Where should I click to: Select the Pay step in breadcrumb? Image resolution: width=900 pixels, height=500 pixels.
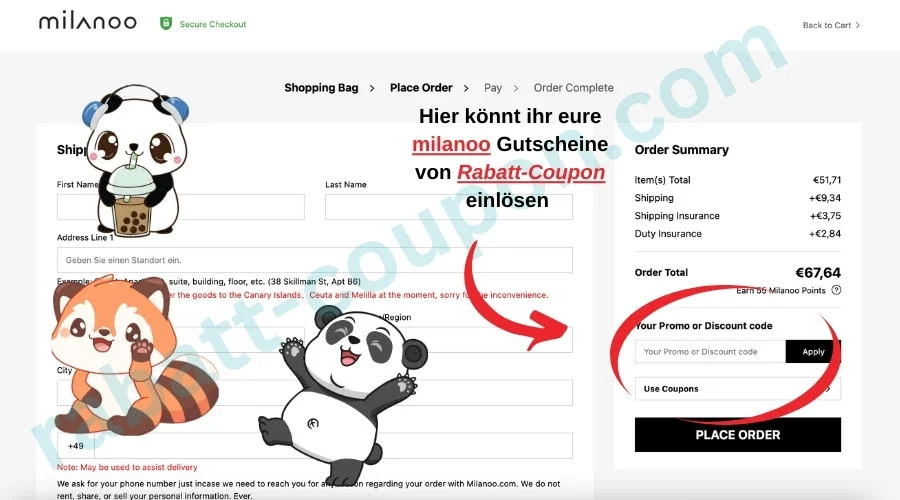pyautogui.click(x=492, y=88)
